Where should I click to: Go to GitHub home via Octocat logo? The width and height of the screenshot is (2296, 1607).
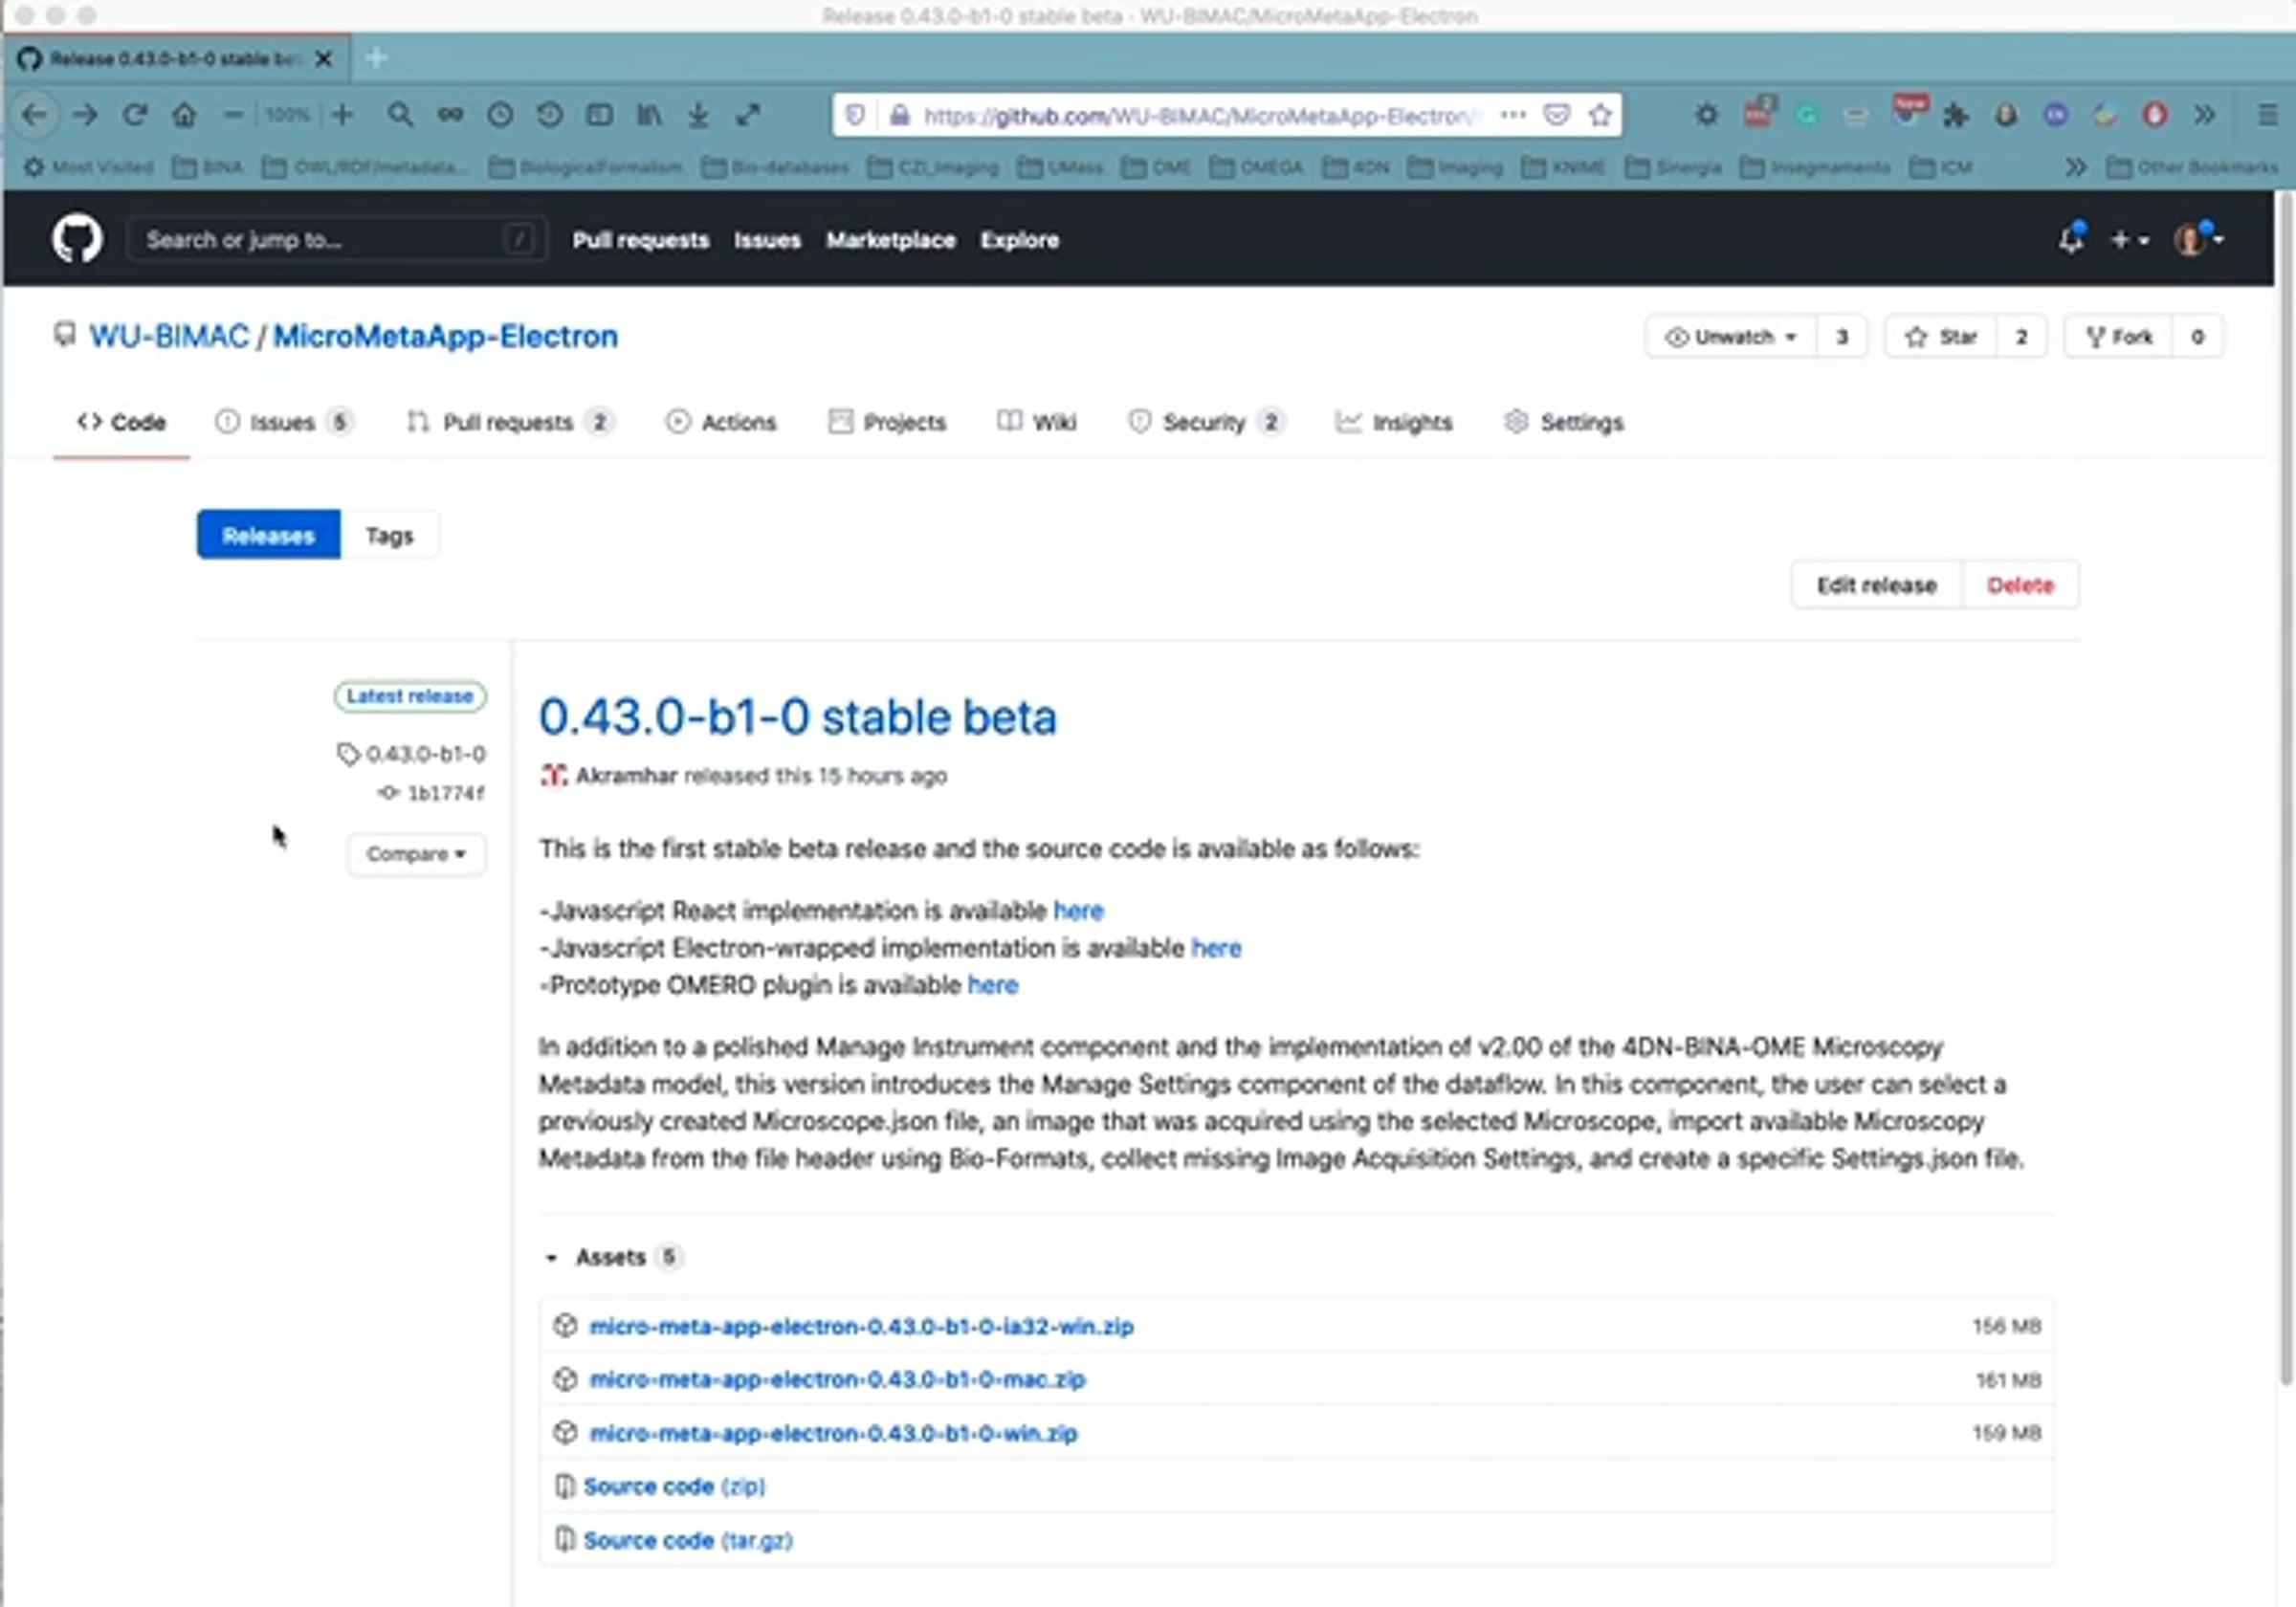[x=77, y=239]
